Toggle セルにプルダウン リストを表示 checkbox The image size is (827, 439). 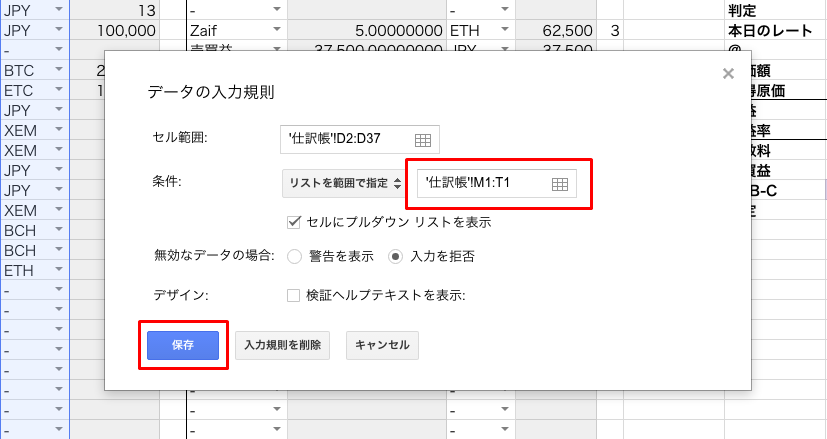pos(294,222)
